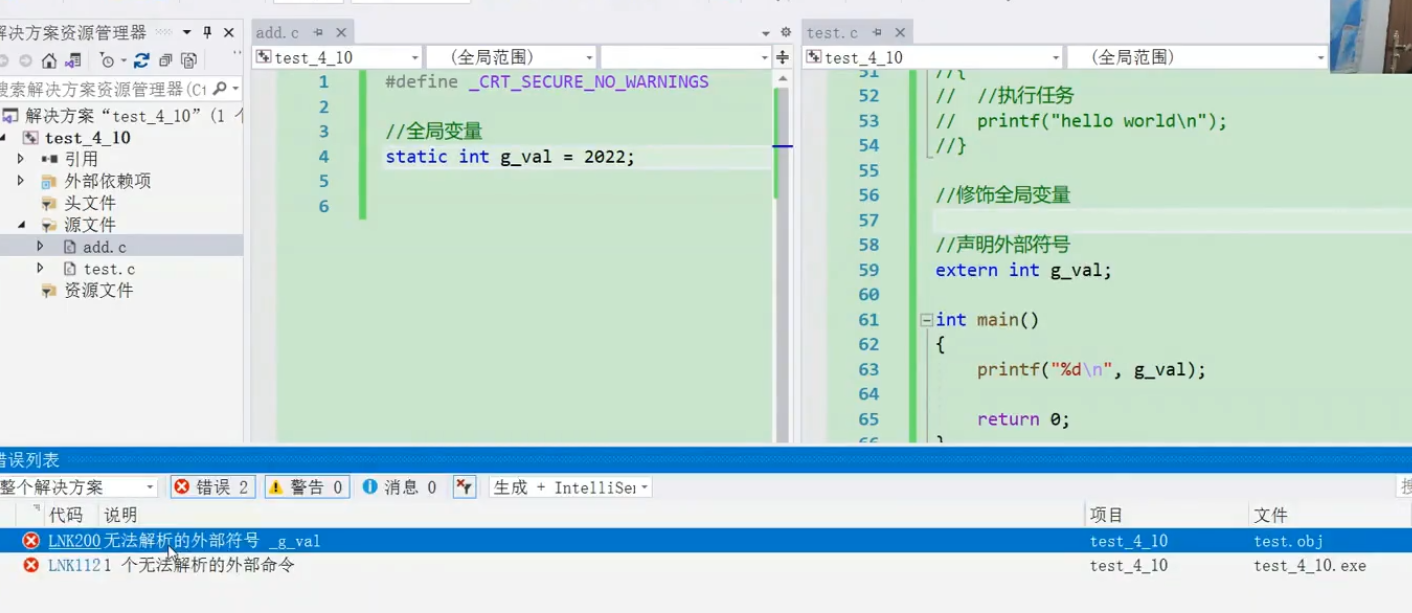
Task: Click the split editor icon in add.c pane
Action: click(x=782, y=58)
